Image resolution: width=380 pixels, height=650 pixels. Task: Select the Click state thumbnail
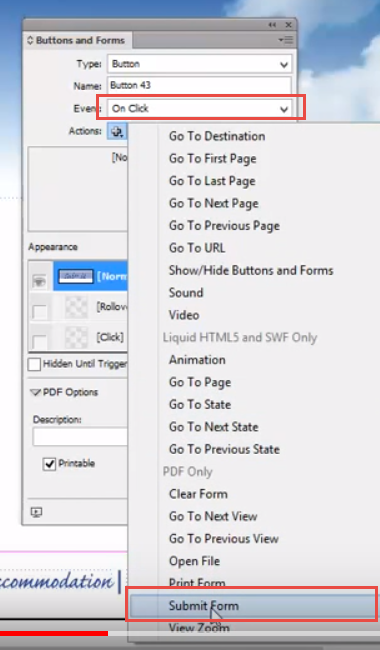click(76, 337)
